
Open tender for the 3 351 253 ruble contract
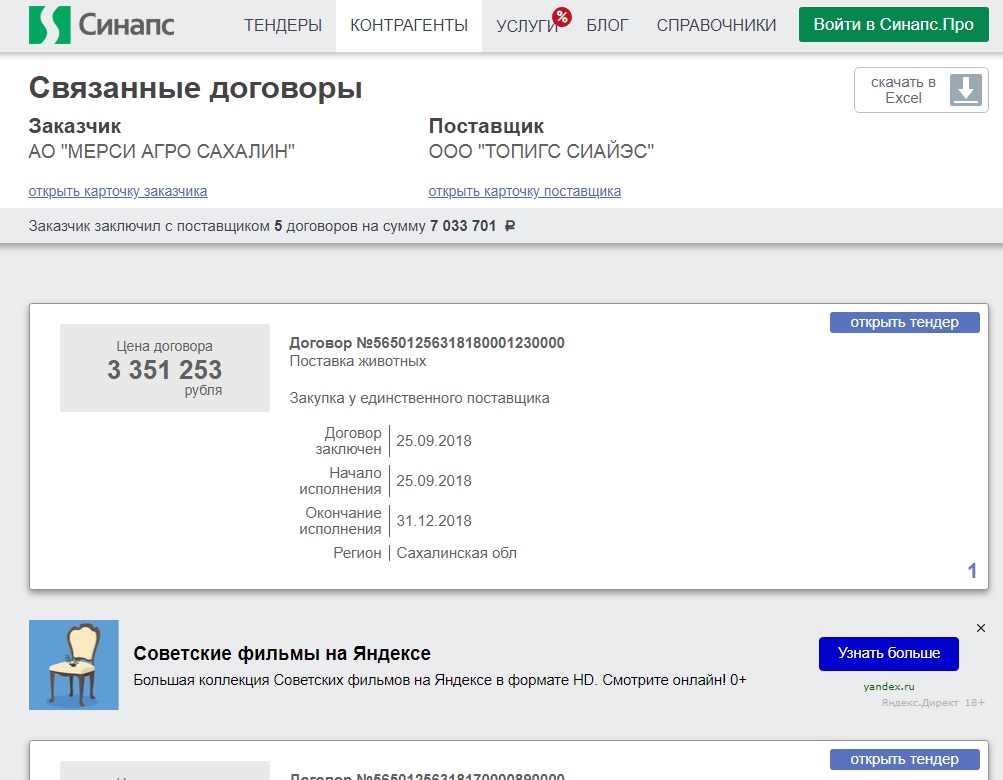coord(904,322)
